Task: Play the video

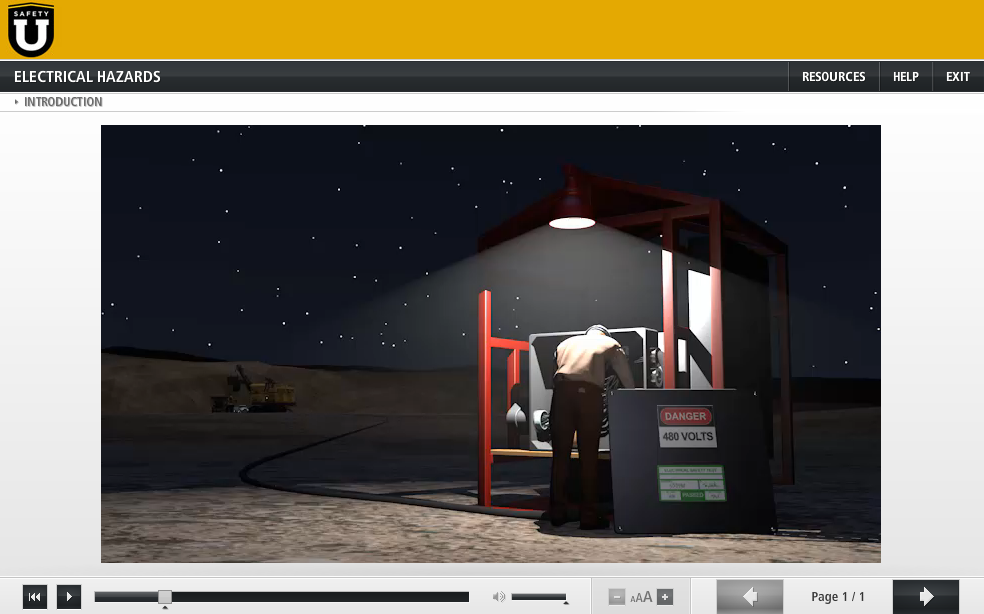Action: click(x=69, y=596)
